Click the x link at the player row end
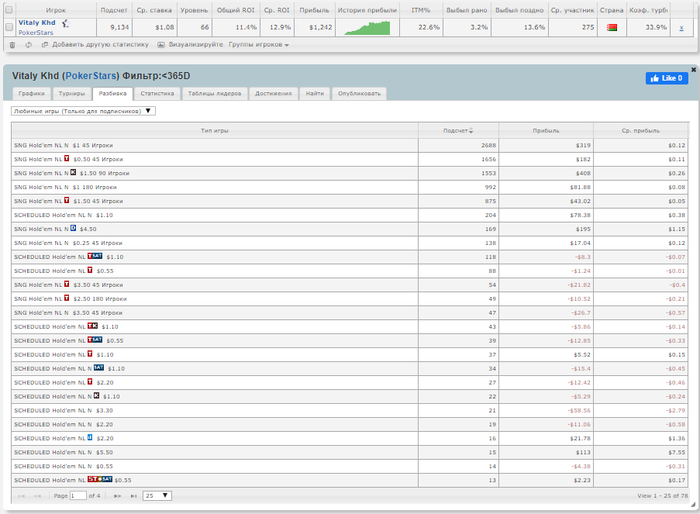 pyautogui.click(x=681, y=28)
